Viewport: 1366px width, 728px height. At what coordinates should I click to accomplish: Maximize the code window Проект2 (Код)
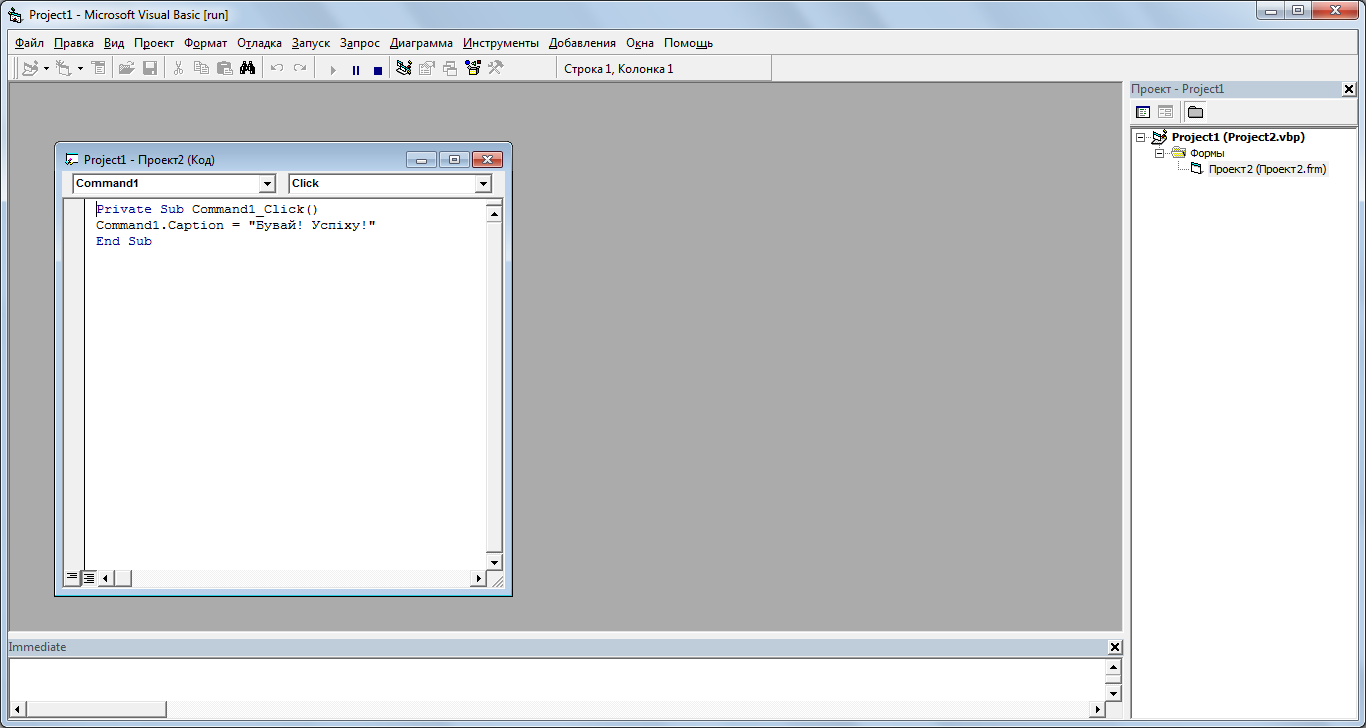click(x=454, y=160)
